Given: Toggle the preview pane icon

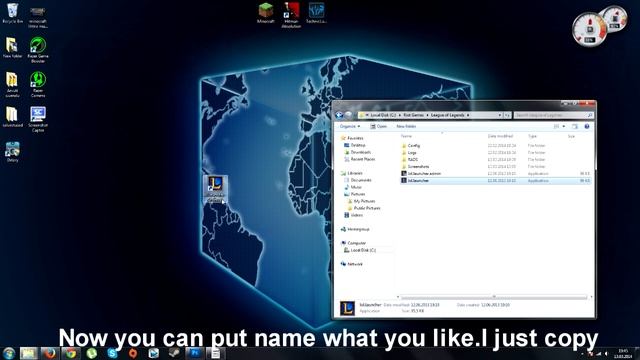Looking at the screenshot, I should pos(575,127).
